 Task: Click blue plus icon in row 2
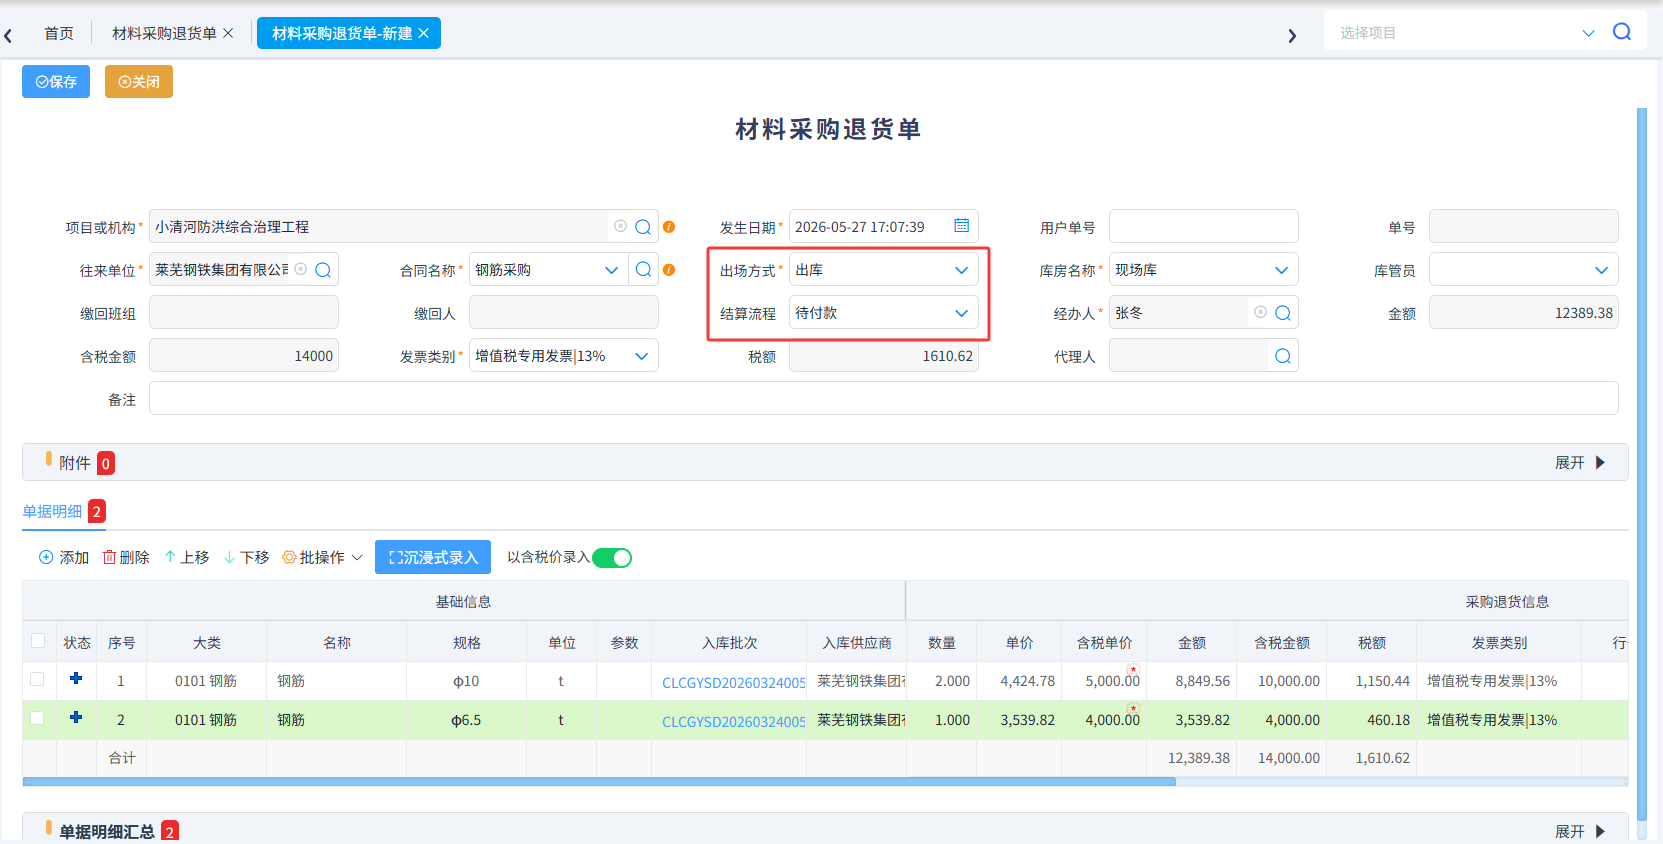(76, 717)
